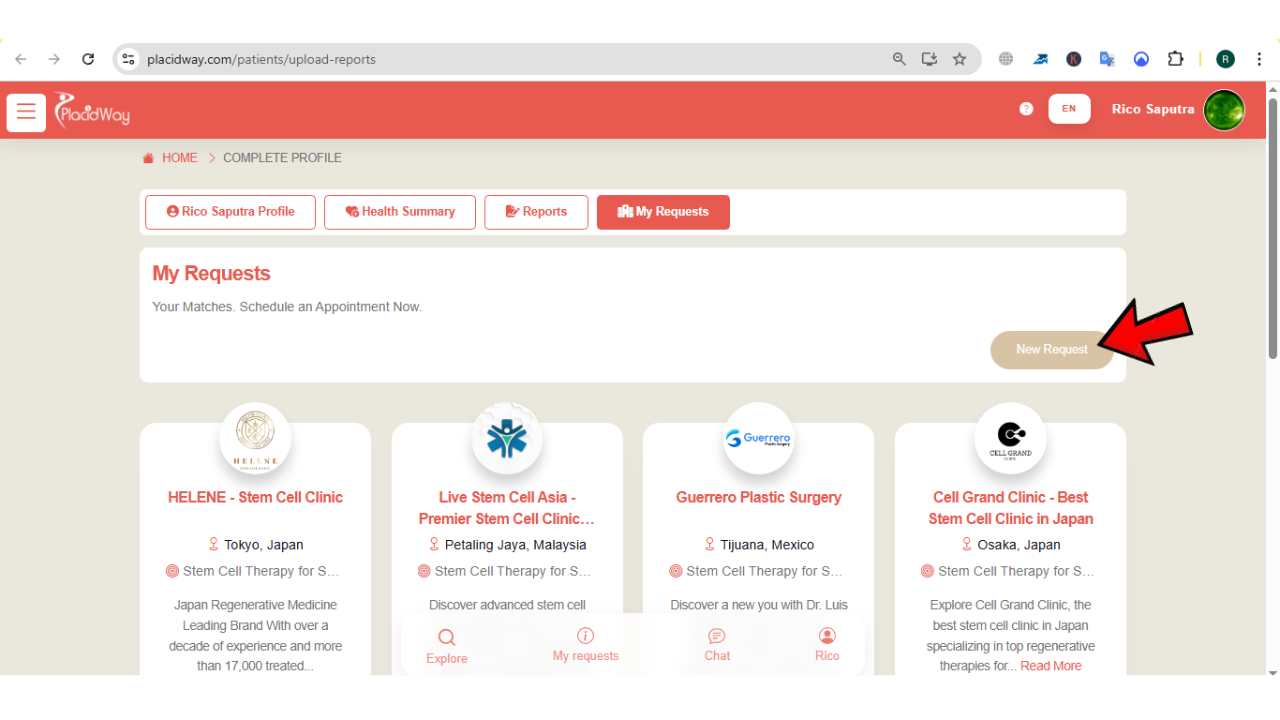This screenshot has width=1280, height=720.
Task: Follow the HOME breadcrumb link
Action: (x=179, y=158)
